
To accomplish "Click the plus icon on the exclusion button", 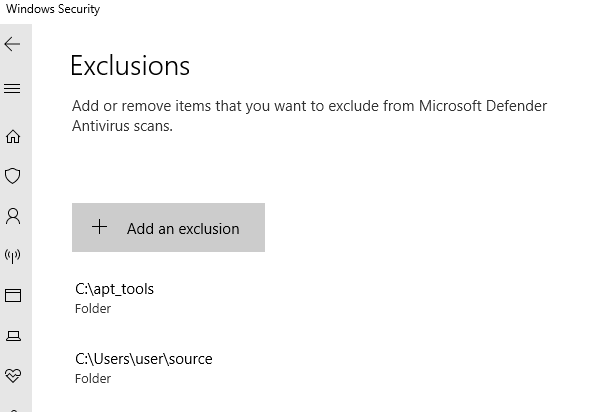I will pos(99,227).
